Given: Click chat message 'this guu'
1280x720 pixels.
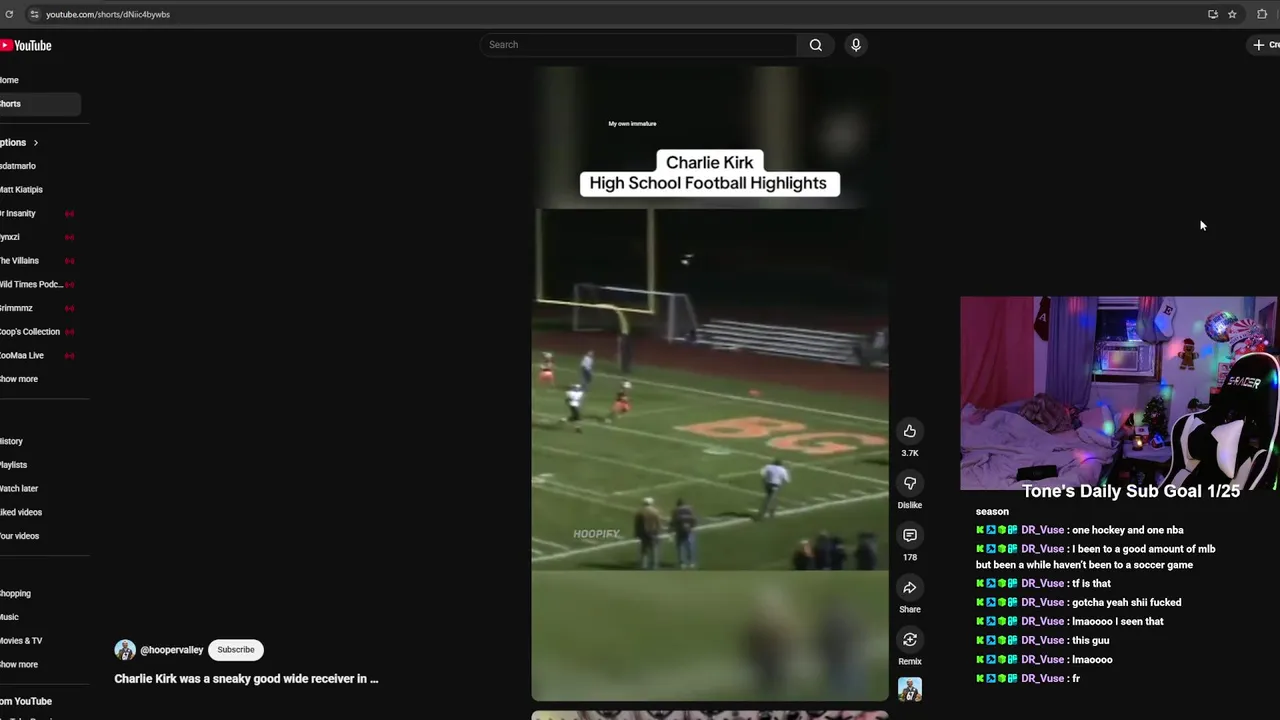Looking at the screenshot, I should [1090, 641].
